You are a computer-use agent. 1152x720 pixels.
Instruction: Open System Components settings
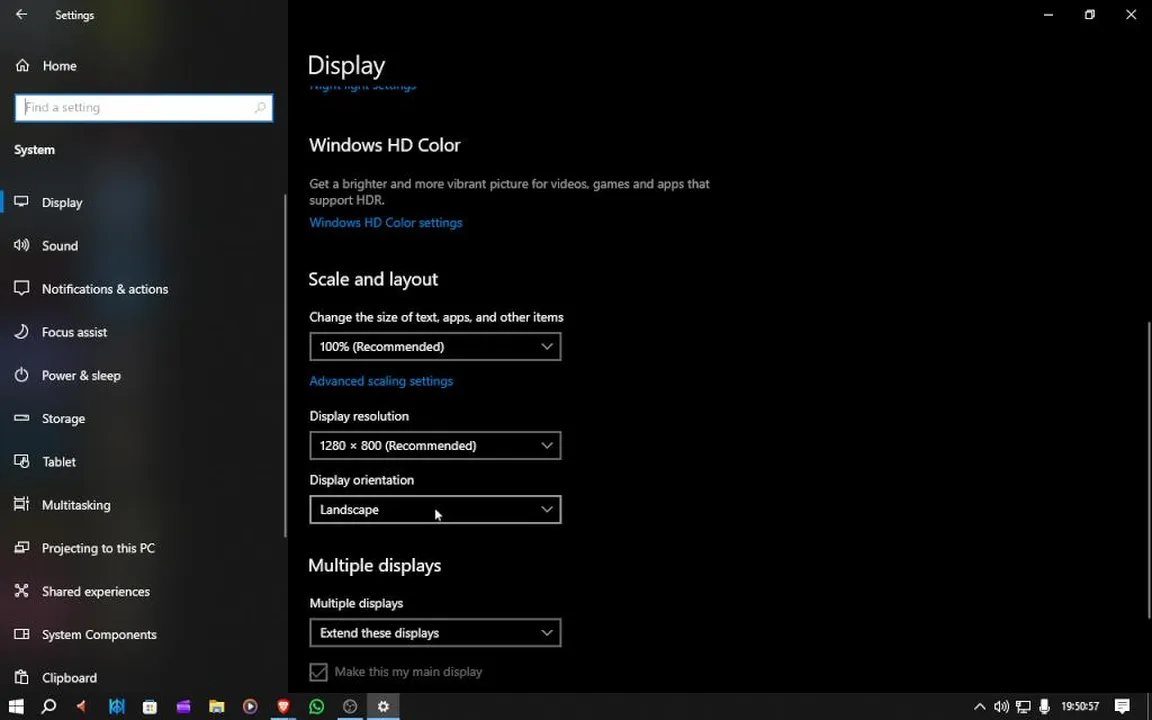click(143, 635)
